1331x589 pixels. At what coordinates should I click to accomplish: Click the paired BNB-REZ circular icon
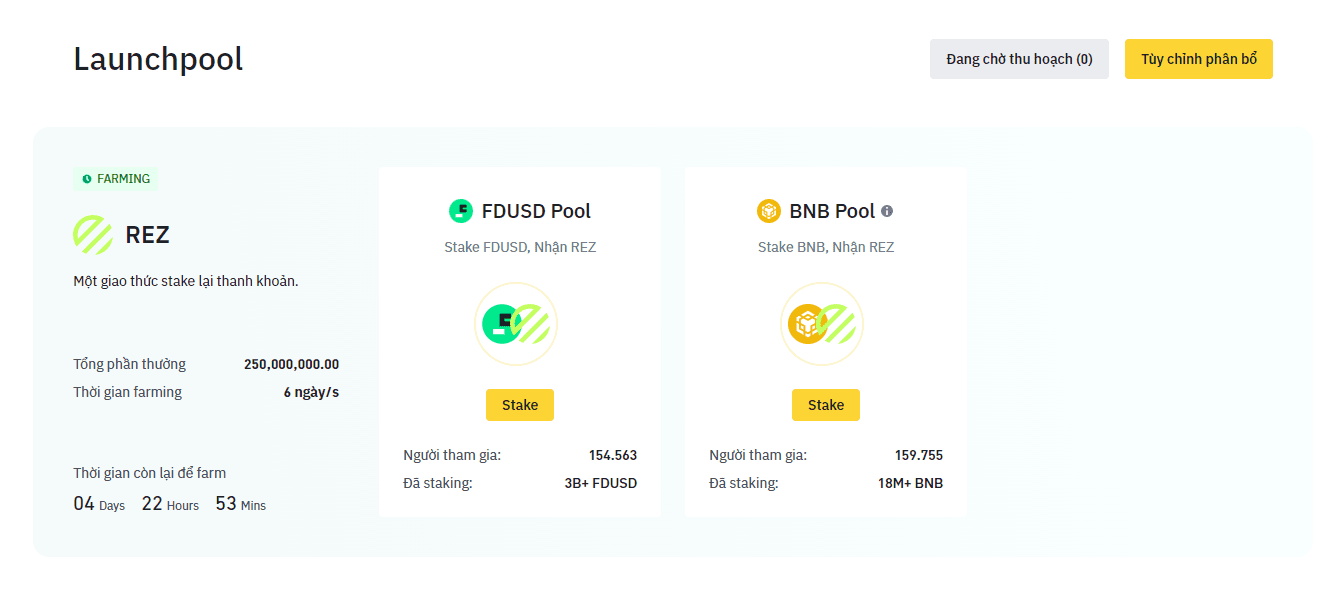tap(822, 324)
